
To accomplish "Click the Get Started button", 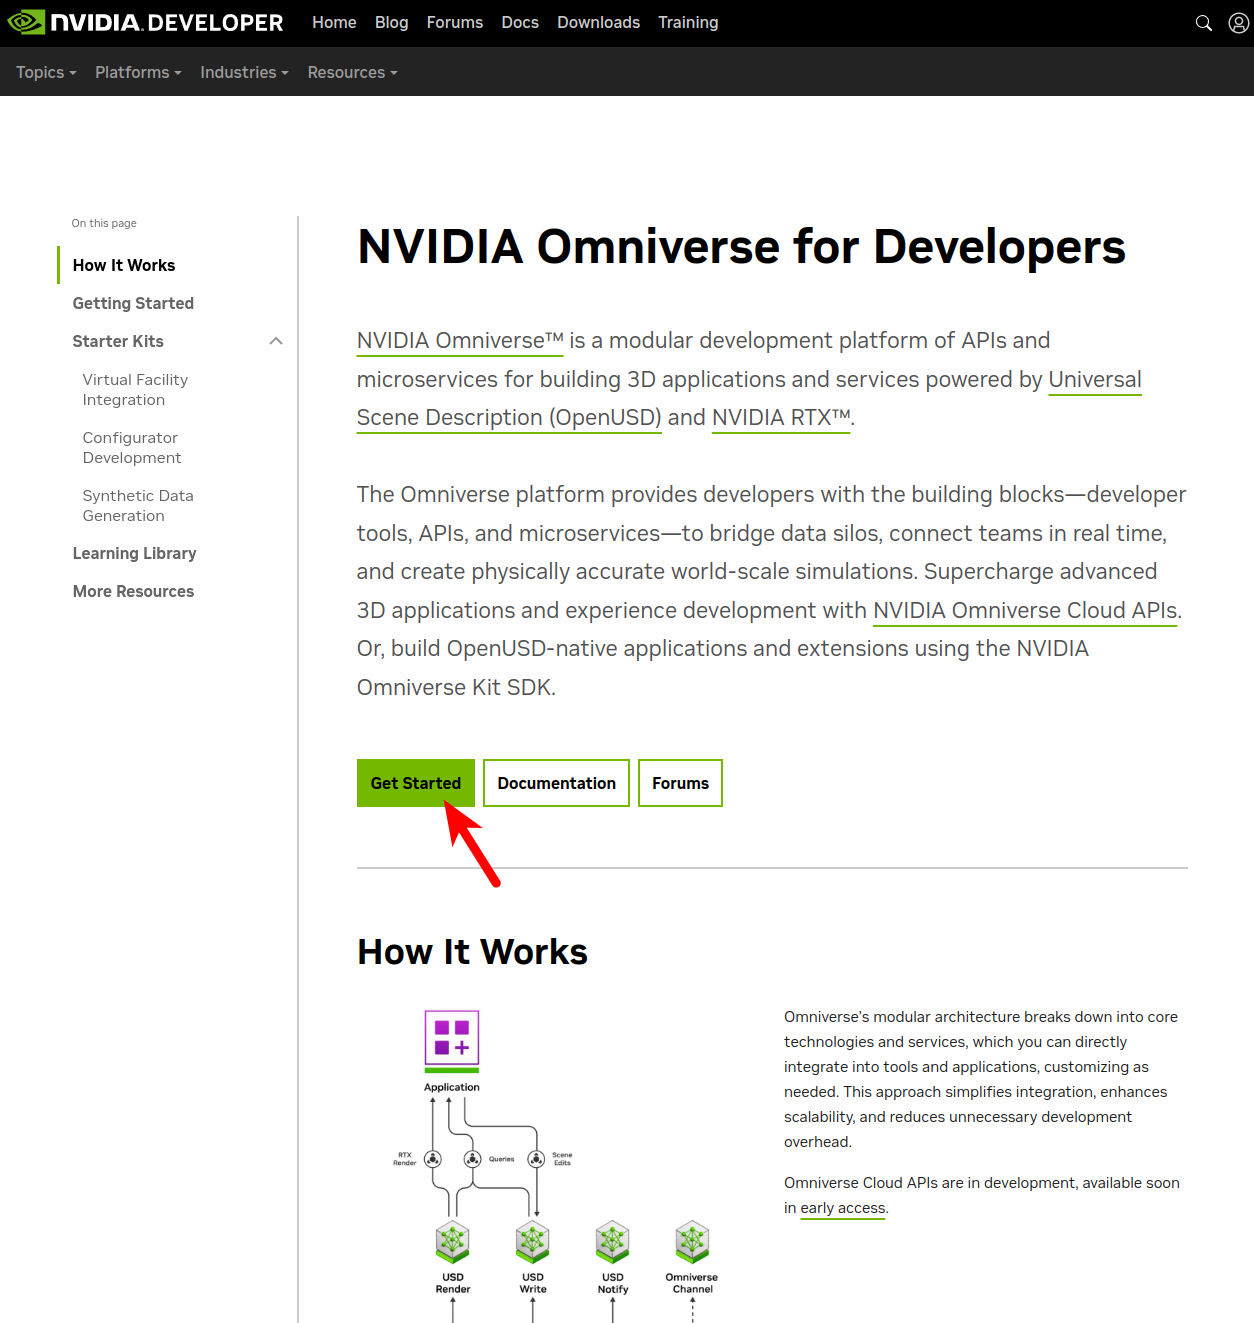I will (416, 783).
